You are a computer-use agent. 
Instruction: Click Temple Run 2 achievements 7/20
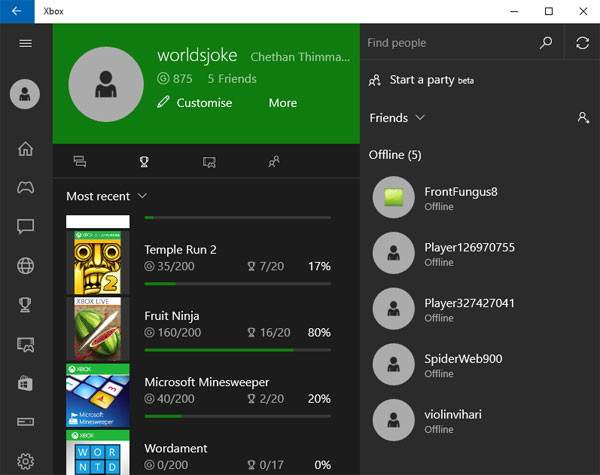266,266
